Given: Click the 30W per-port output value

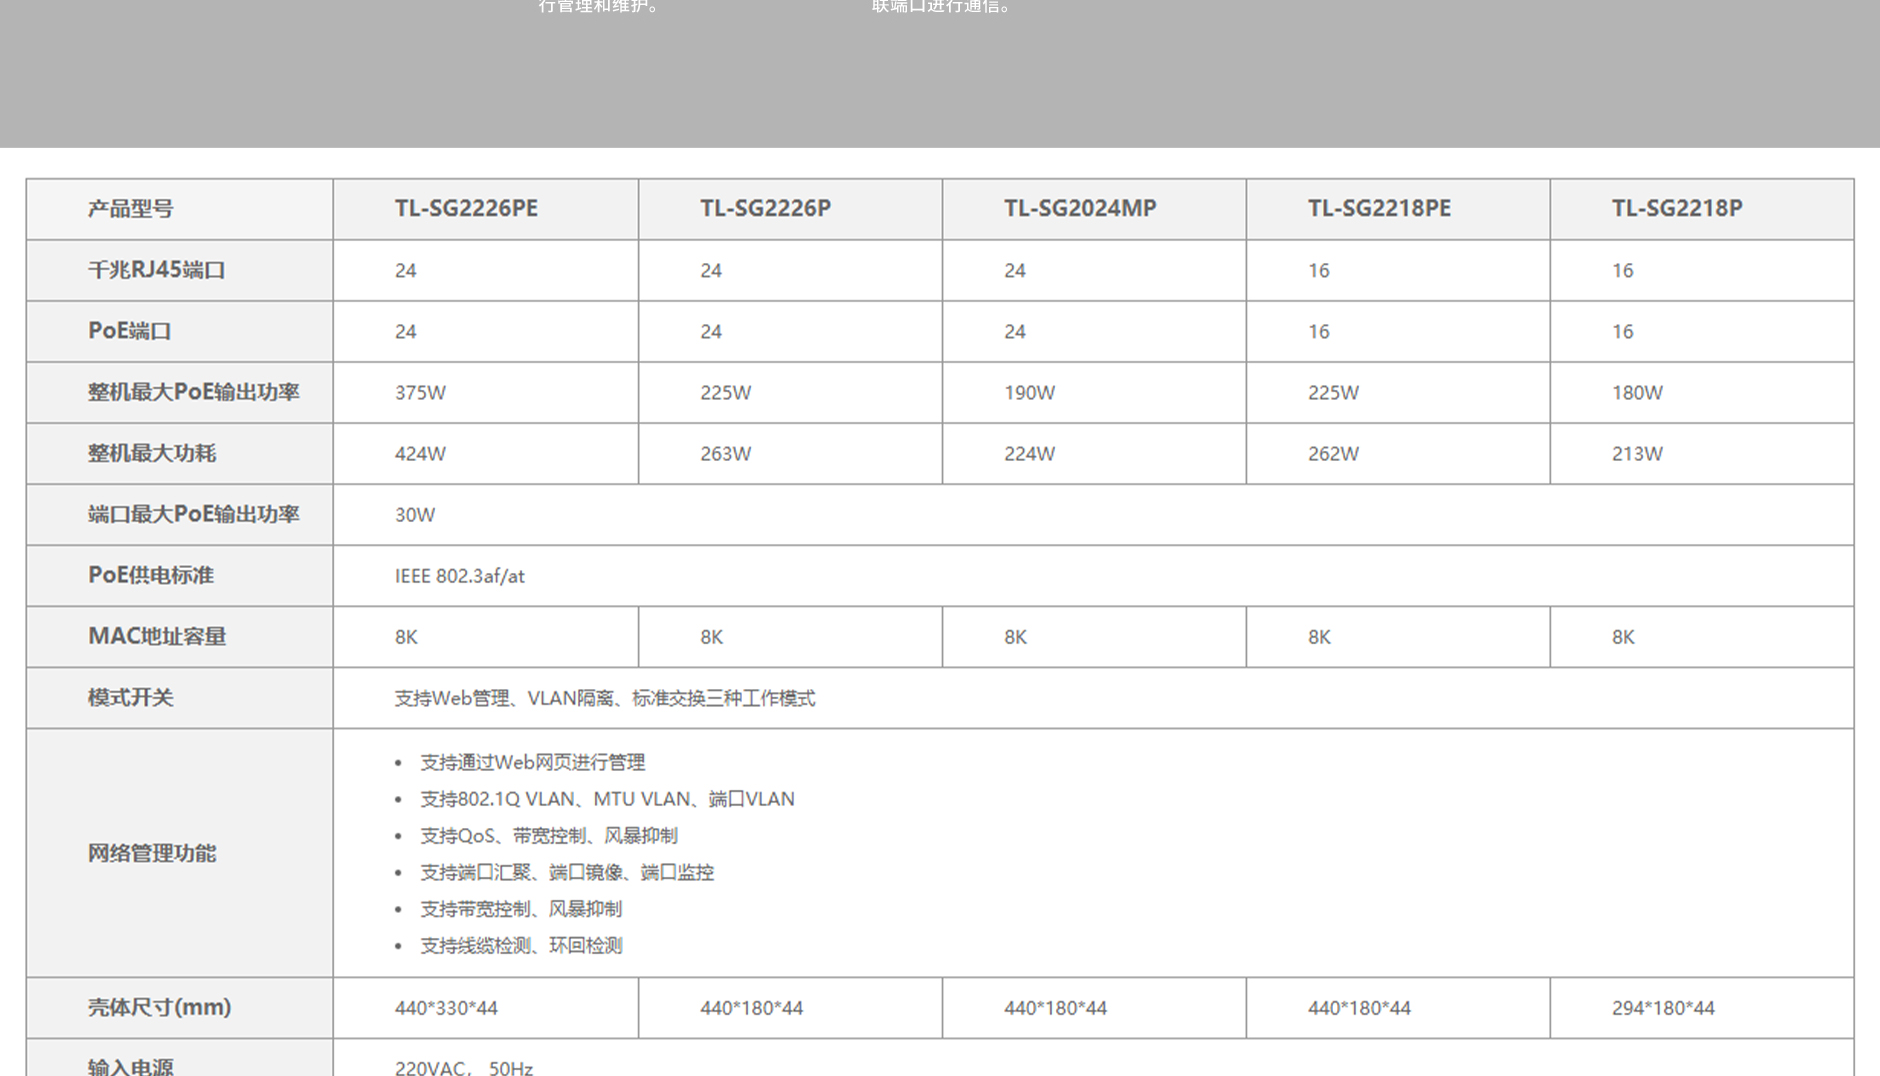Looking at the screenshot, I should (415, 515).
